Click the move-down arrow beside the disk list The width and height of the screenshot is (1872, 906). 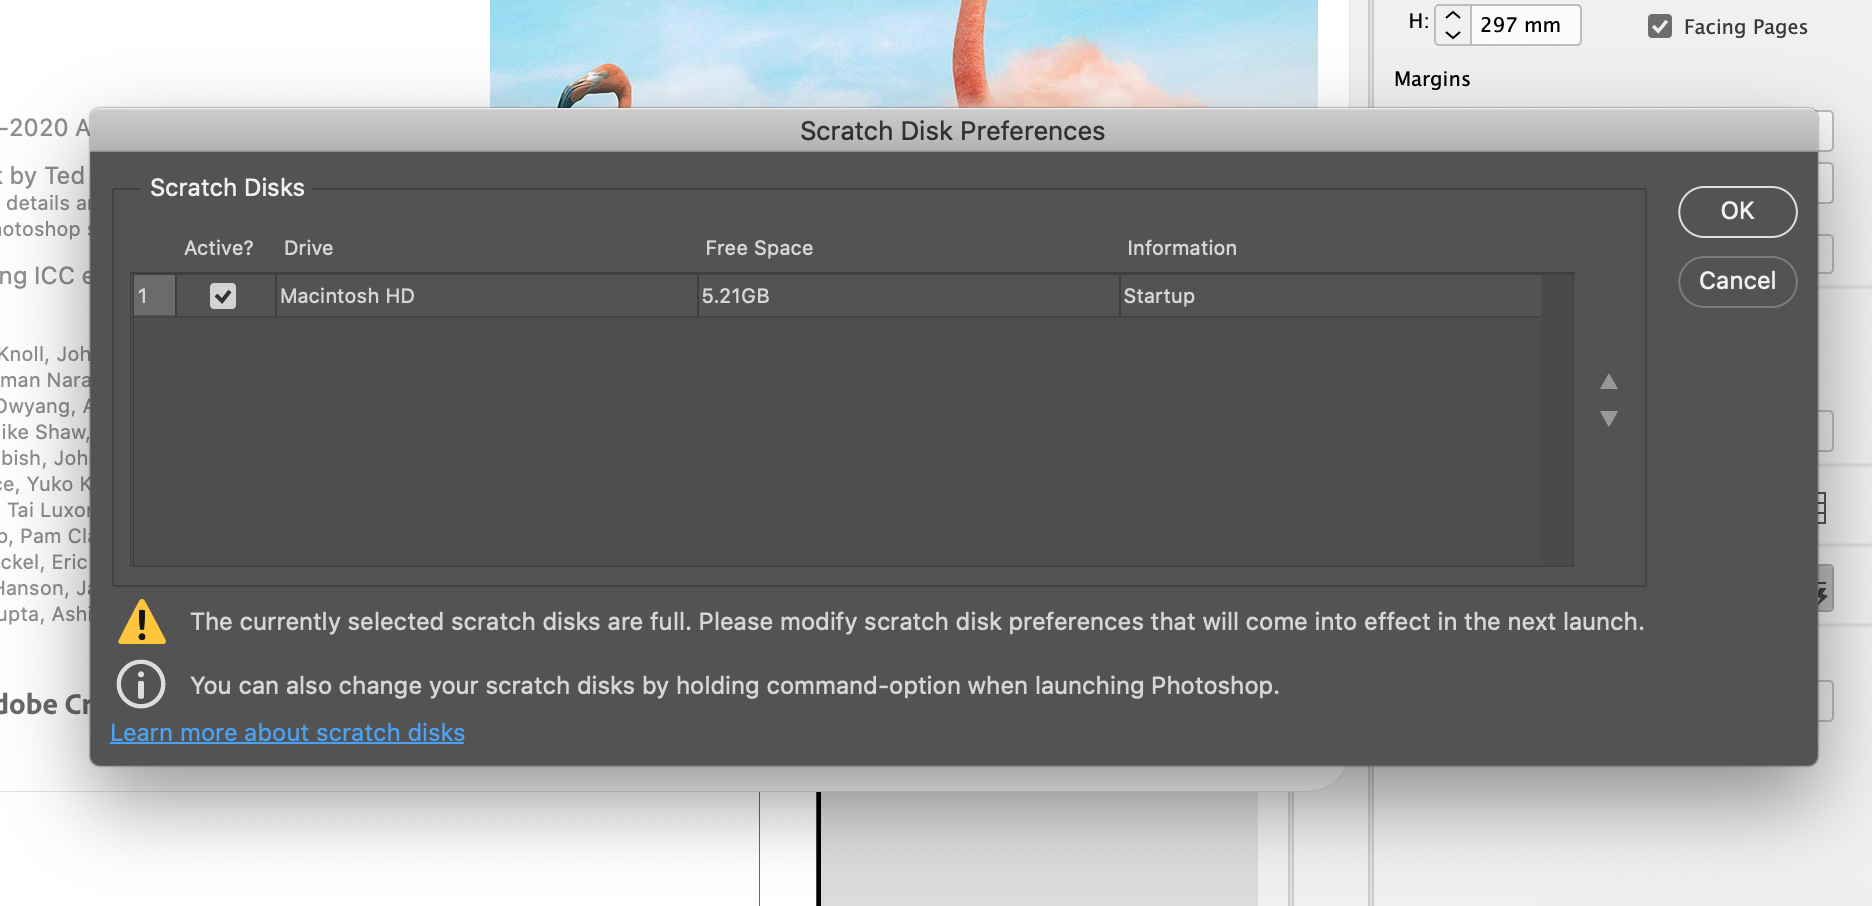tap(1609, 418)
